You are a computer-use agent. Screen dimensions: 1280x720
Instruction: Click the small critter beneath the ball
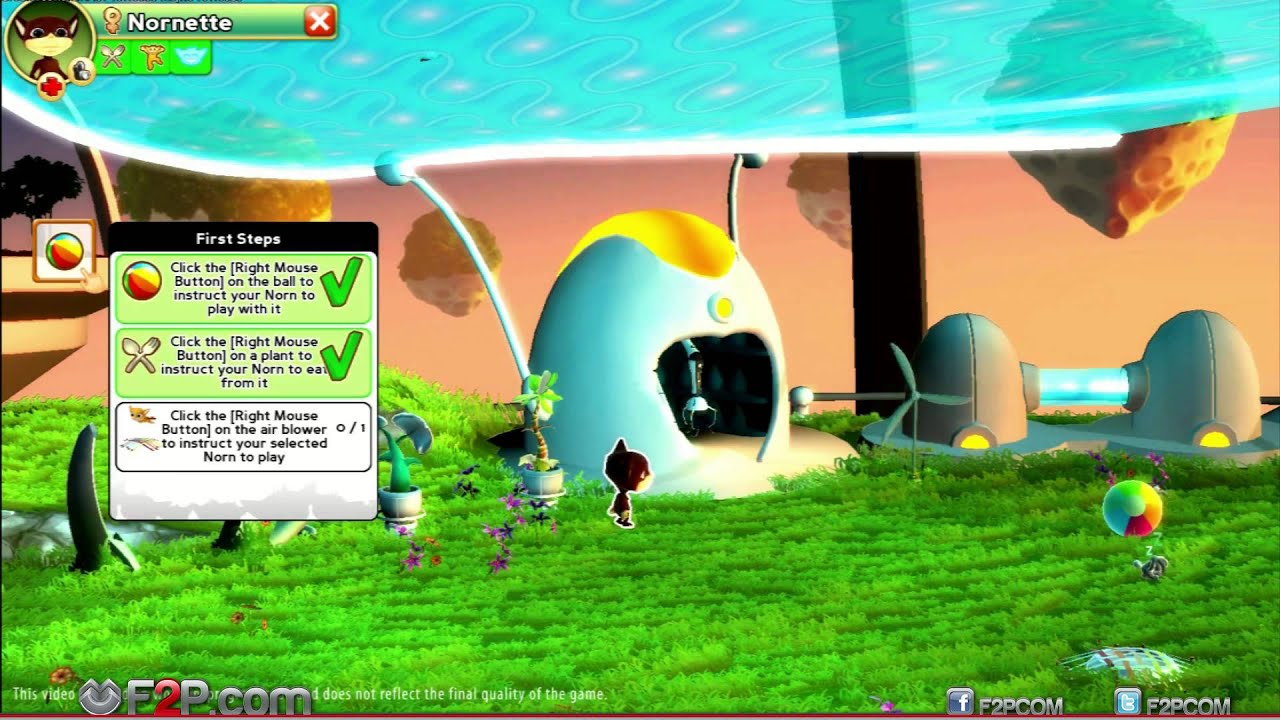1151,567
